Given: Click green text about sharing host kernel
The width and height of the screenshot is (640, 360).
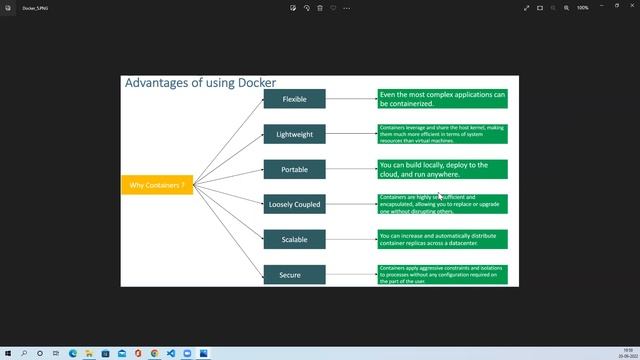Looking at the screenshot, I should pyautogui.click(x=442, y=134).
